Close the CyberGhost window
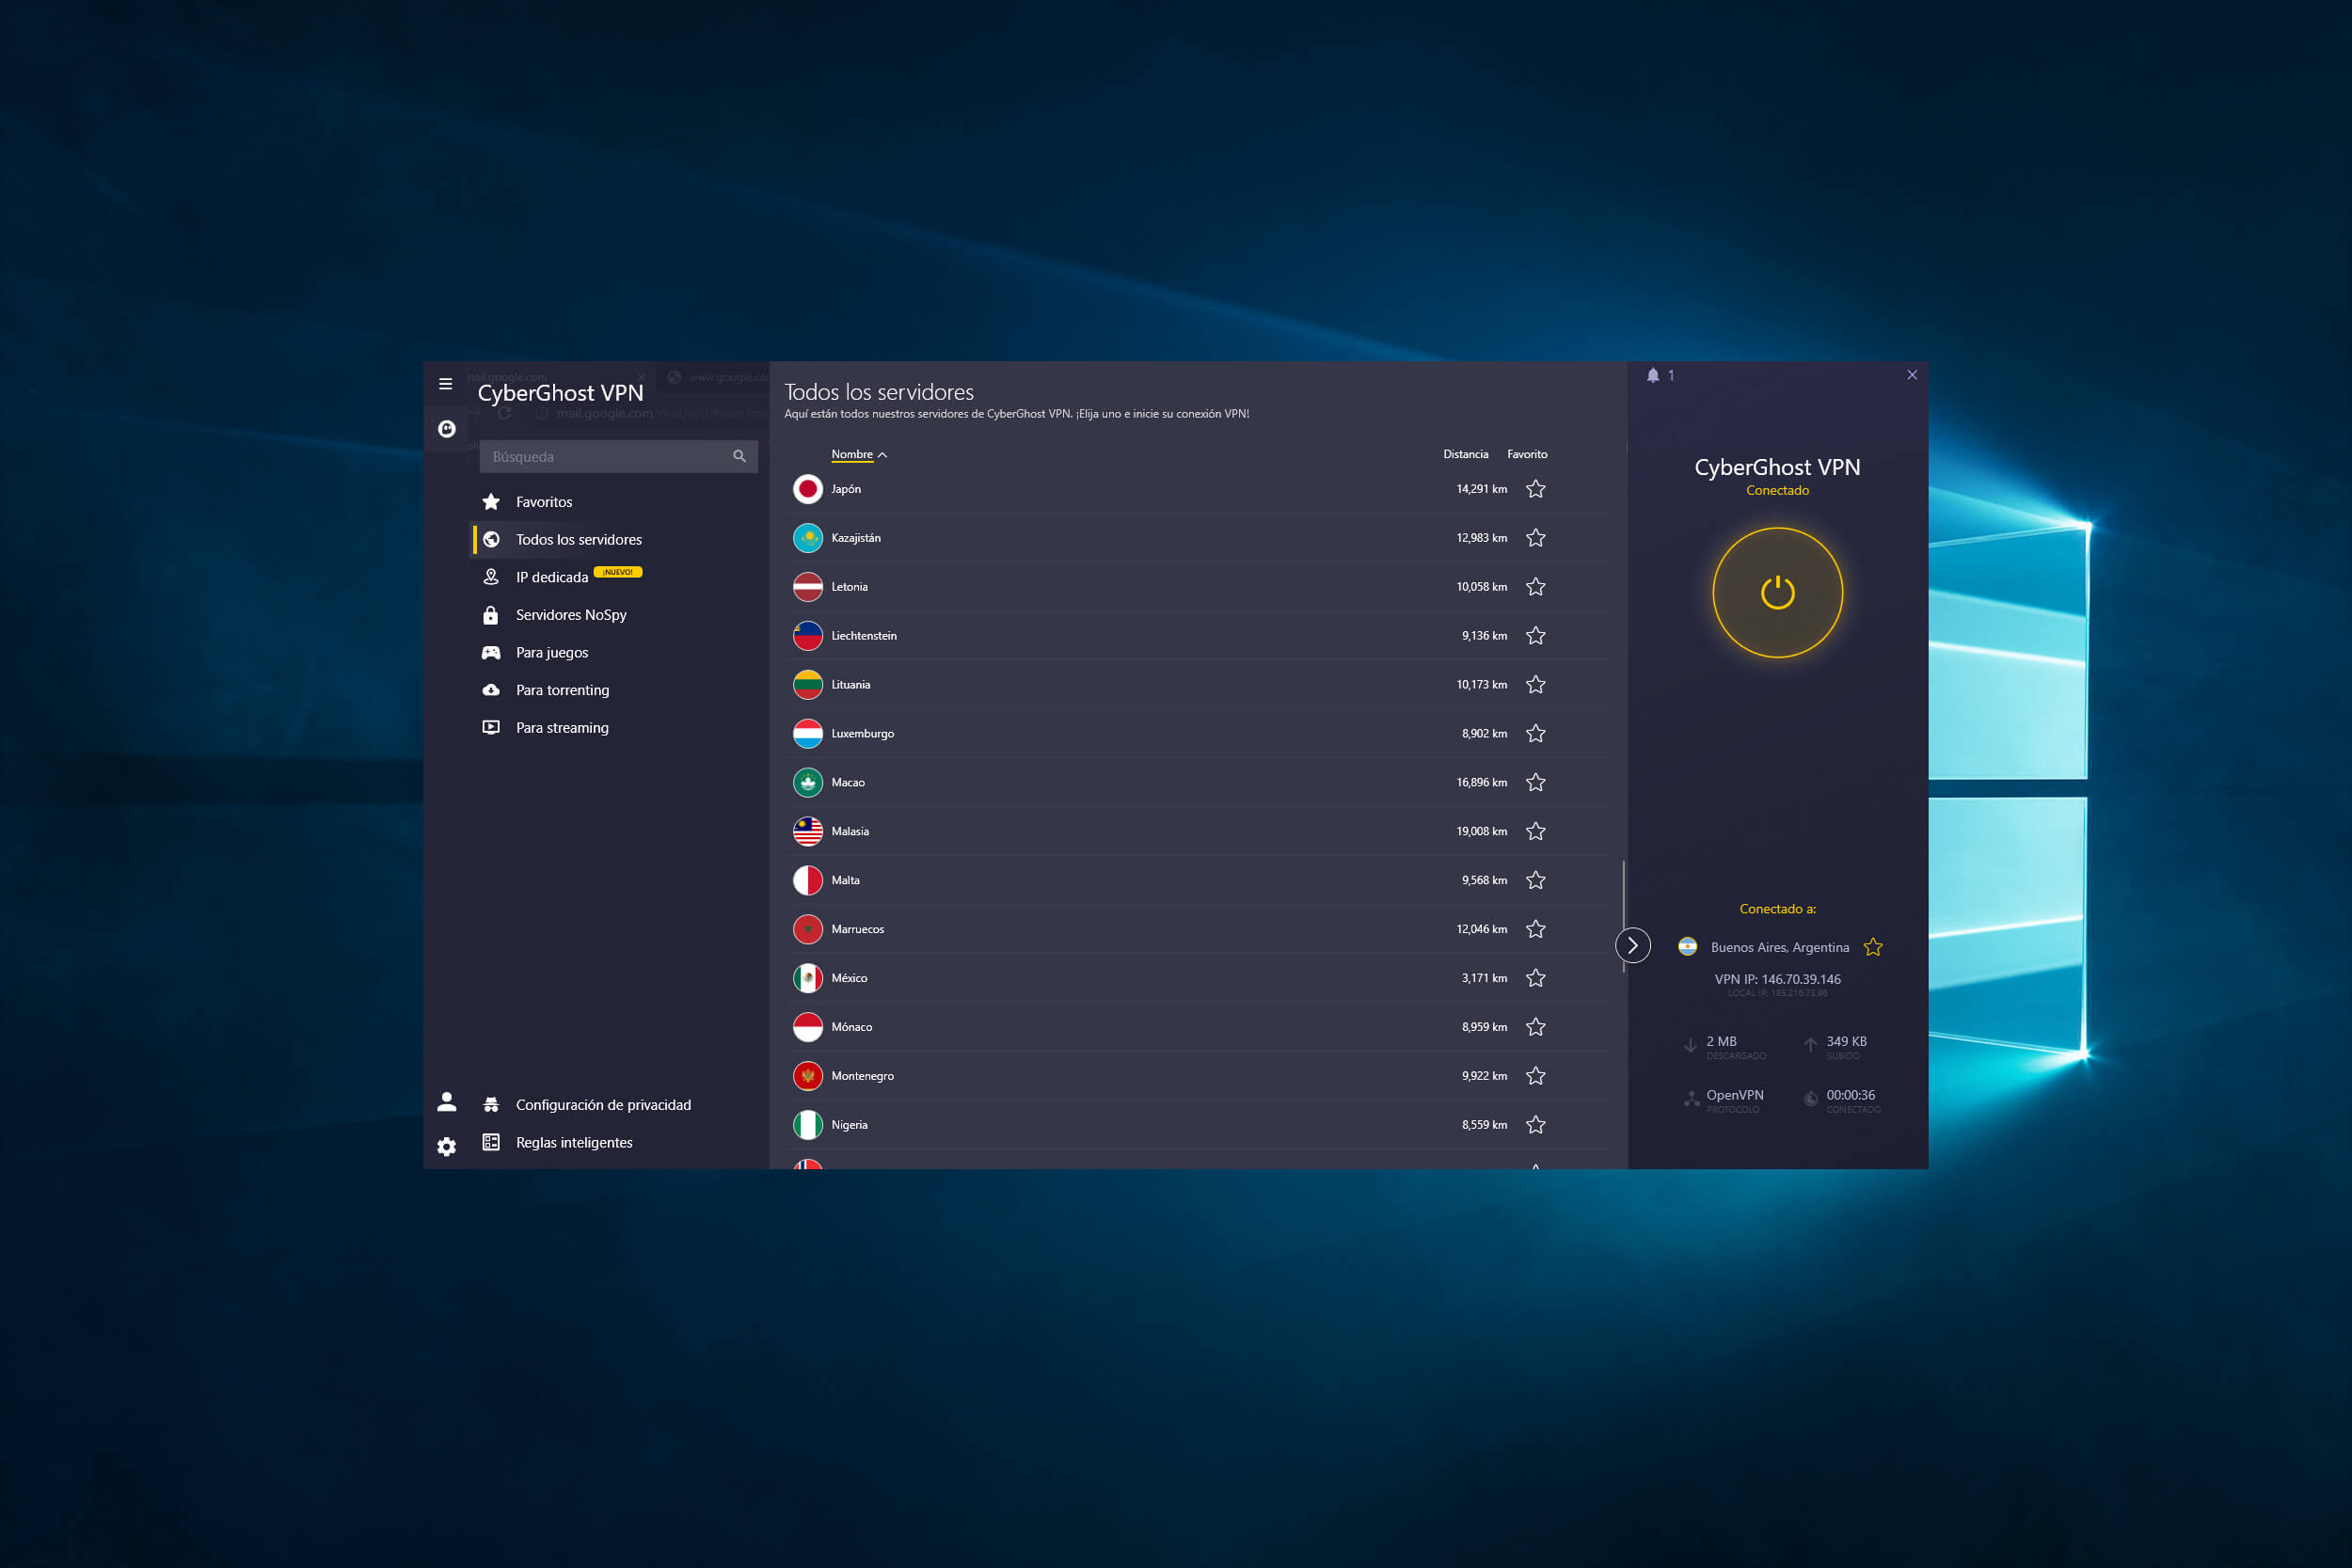Image resolution: width=2352 pixels, height=1568 pixels. click(x=1912, y=376)
